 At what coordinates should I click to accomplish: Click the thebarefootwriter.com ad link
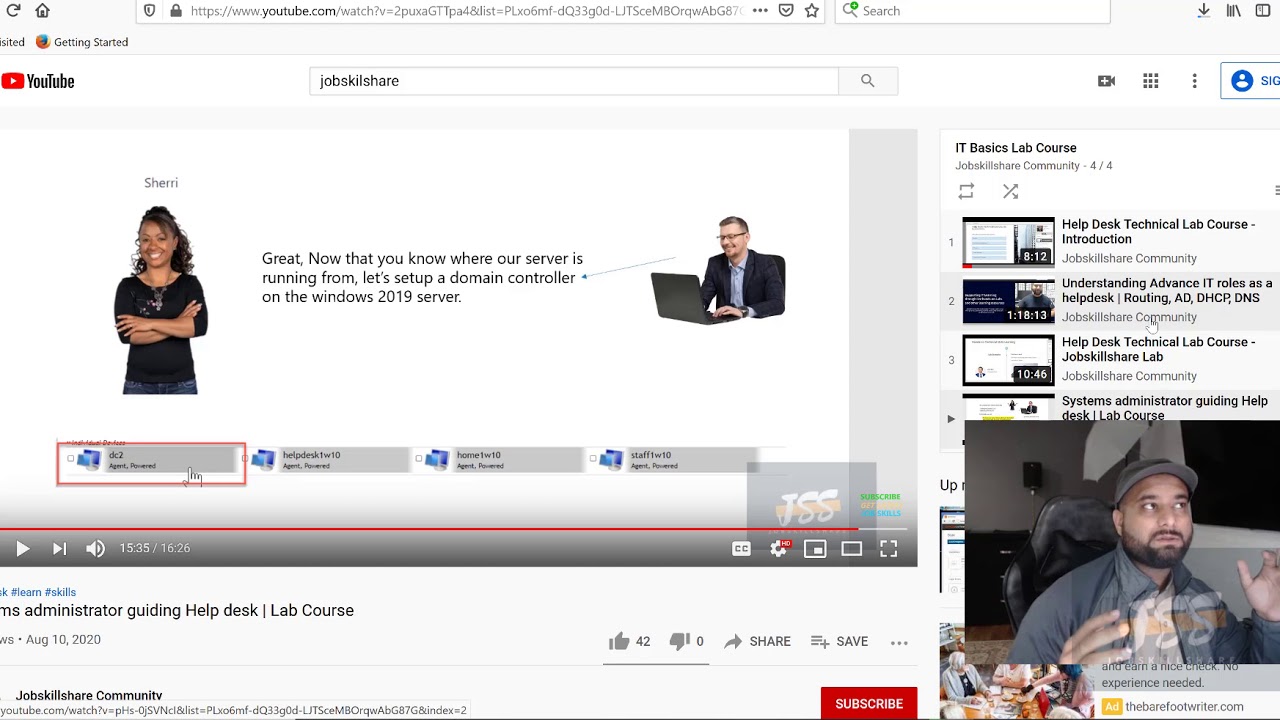pyautogui.click(x=1184, y=706)
